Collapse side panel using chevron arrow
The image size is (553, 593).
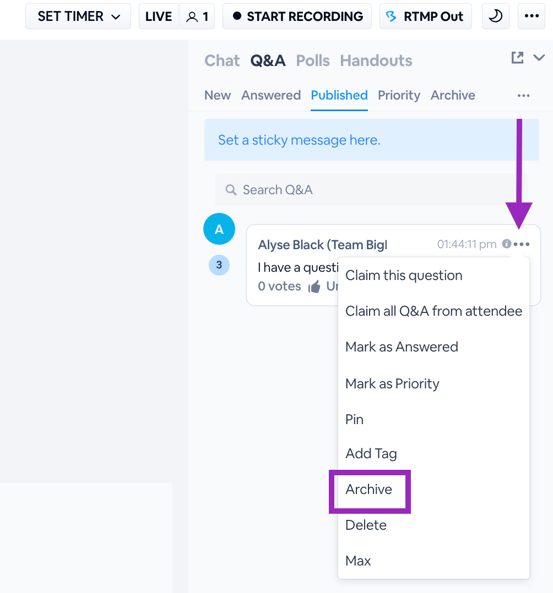(539, 58)
